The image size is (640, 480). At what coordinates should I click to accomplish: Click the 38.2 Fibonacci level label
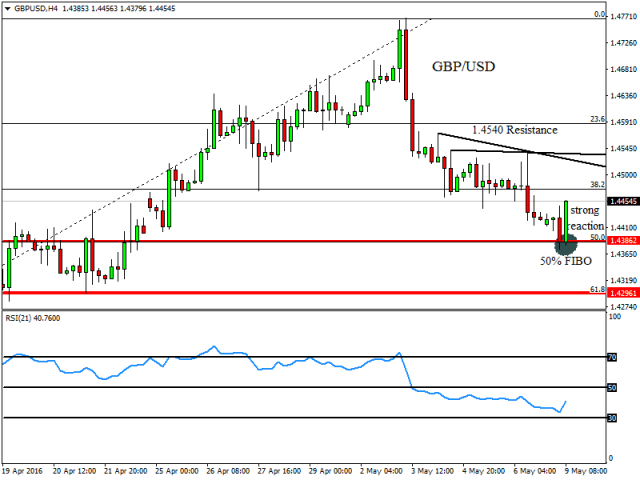click(598, 184)
